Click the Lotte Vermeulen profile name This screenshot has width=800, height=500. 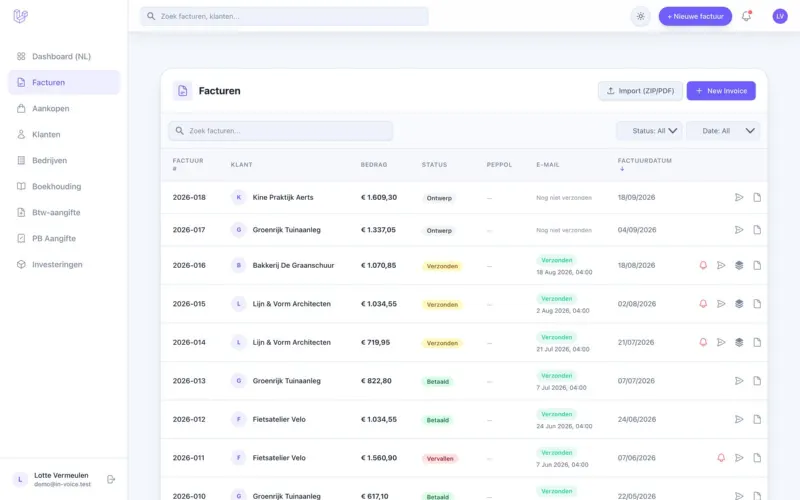click(61, 475)
